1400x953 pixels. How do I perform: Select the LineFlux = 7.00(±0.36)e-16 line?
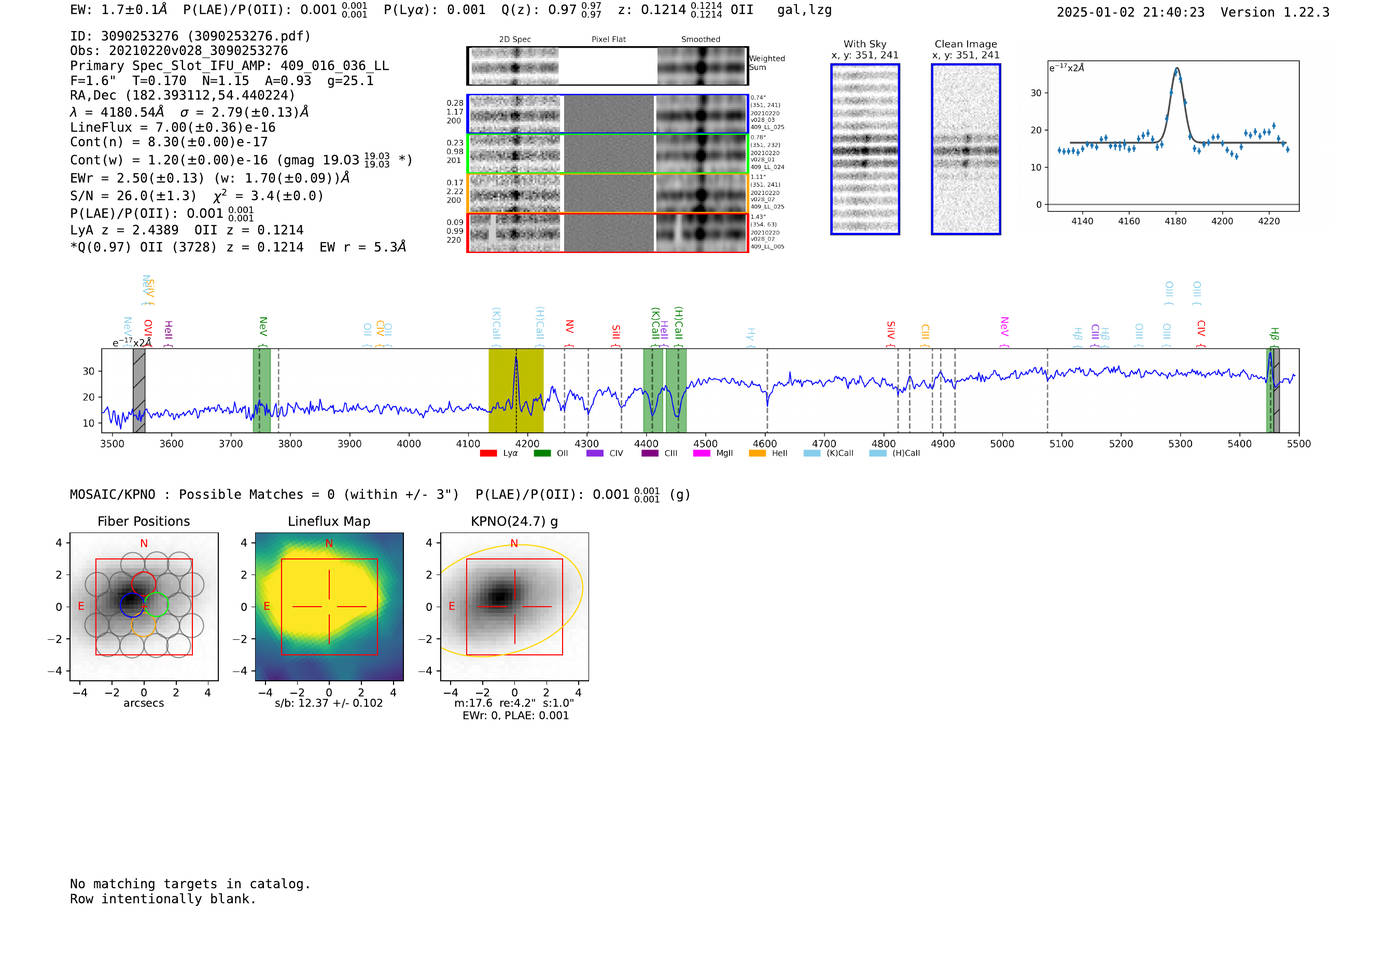[173, 127]
